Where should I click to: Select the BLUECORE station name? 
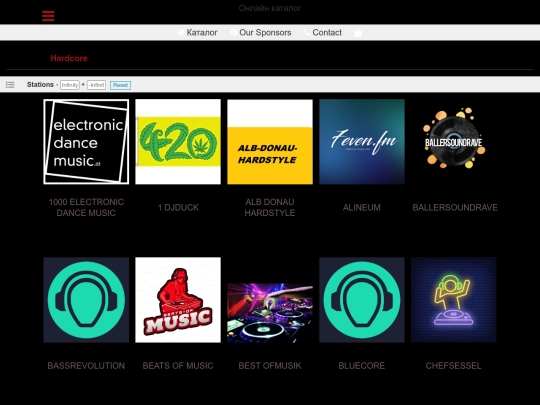(x=362, y=365)
